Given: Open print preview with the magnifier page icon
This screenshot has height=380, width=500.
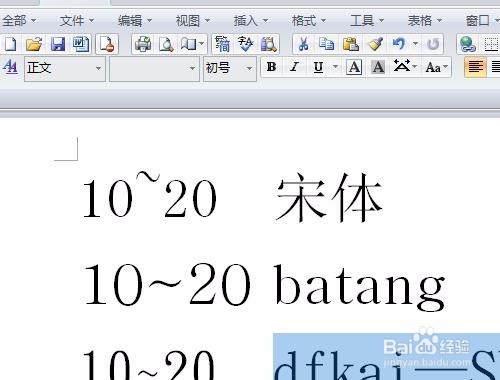Looking at the screenshot, I should (x=166, y=44).
